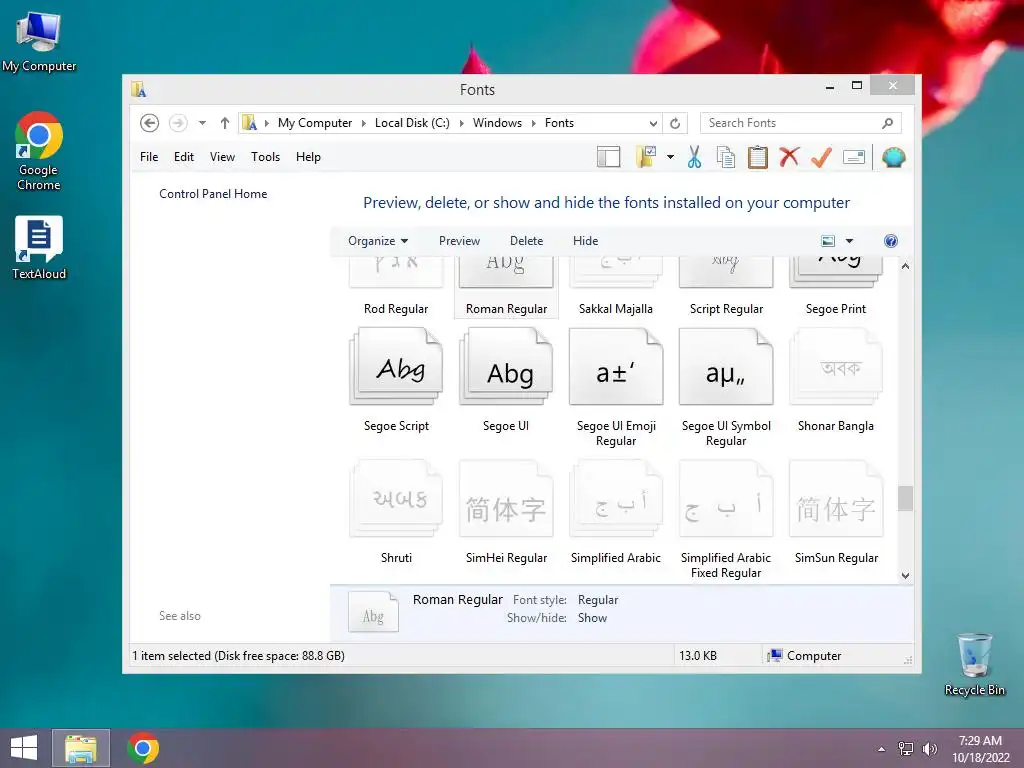Refresh the Fonts folder view
Screen dimensions: 1024x768
675,123
